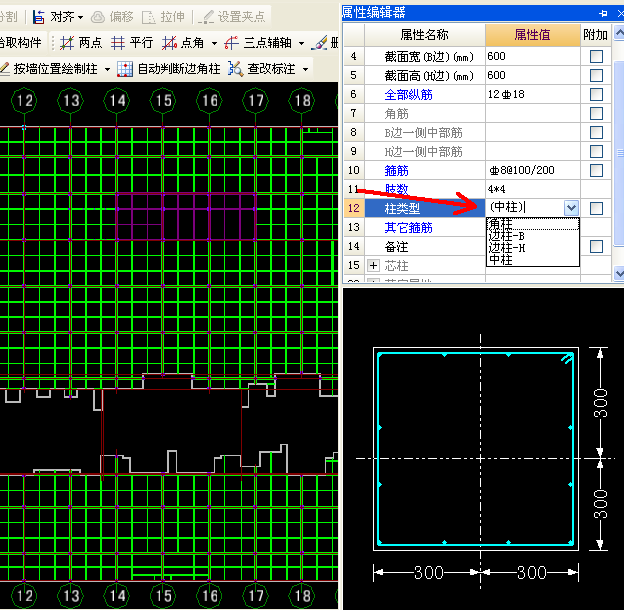624x610 pixels.
Task: Click the brush icon right of 三点辅轴
Action: pyautogui.click(x=319, y=43)
